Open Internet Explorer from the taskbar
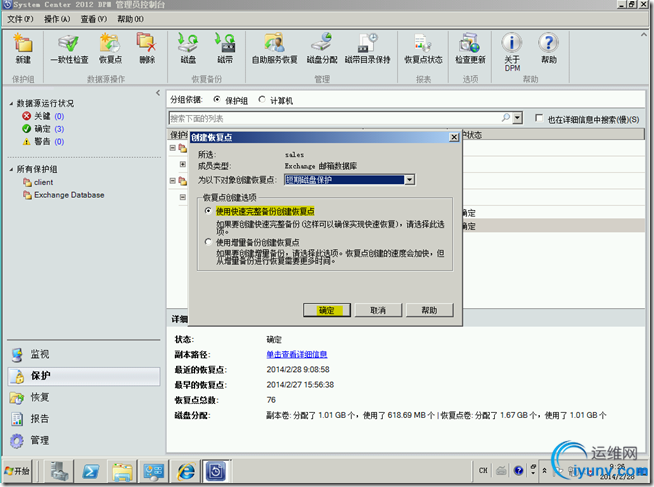The height and width of the screenshot is (487, 654). click(x=186, y=471)
